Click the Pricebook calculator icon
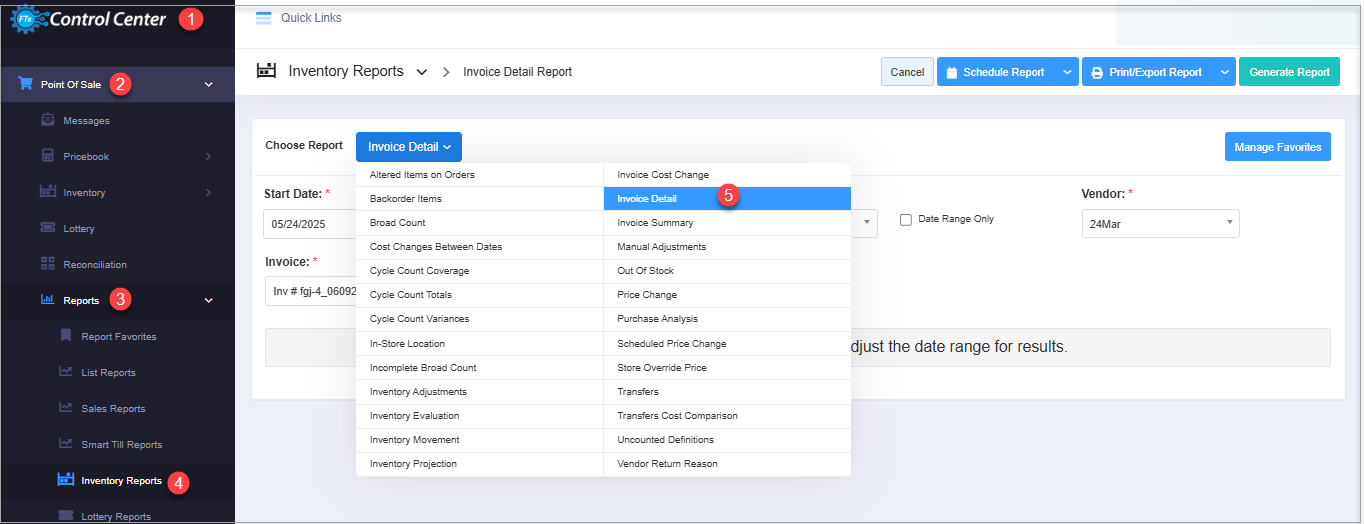 [48, 156]
